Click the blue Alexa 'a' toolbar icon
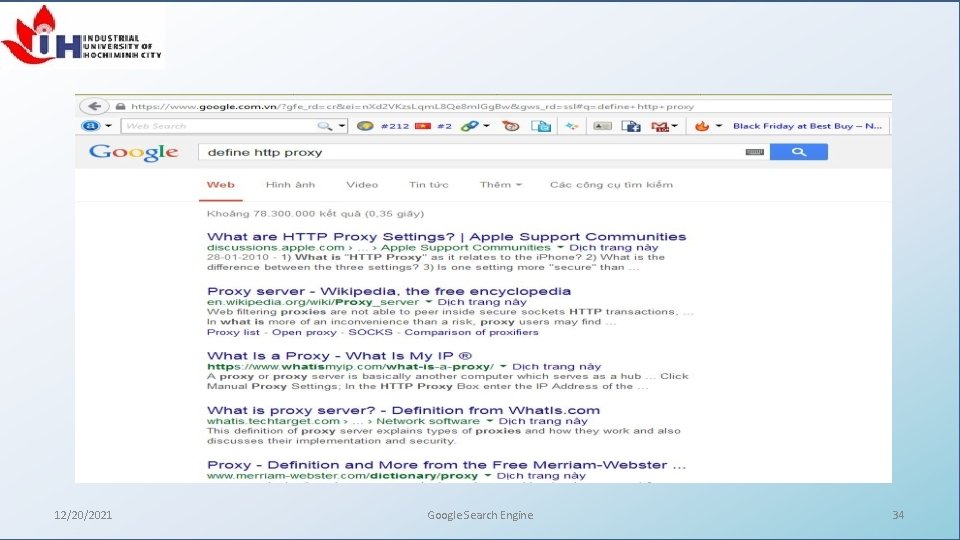 pyautogui.click(x=91, y=126)
